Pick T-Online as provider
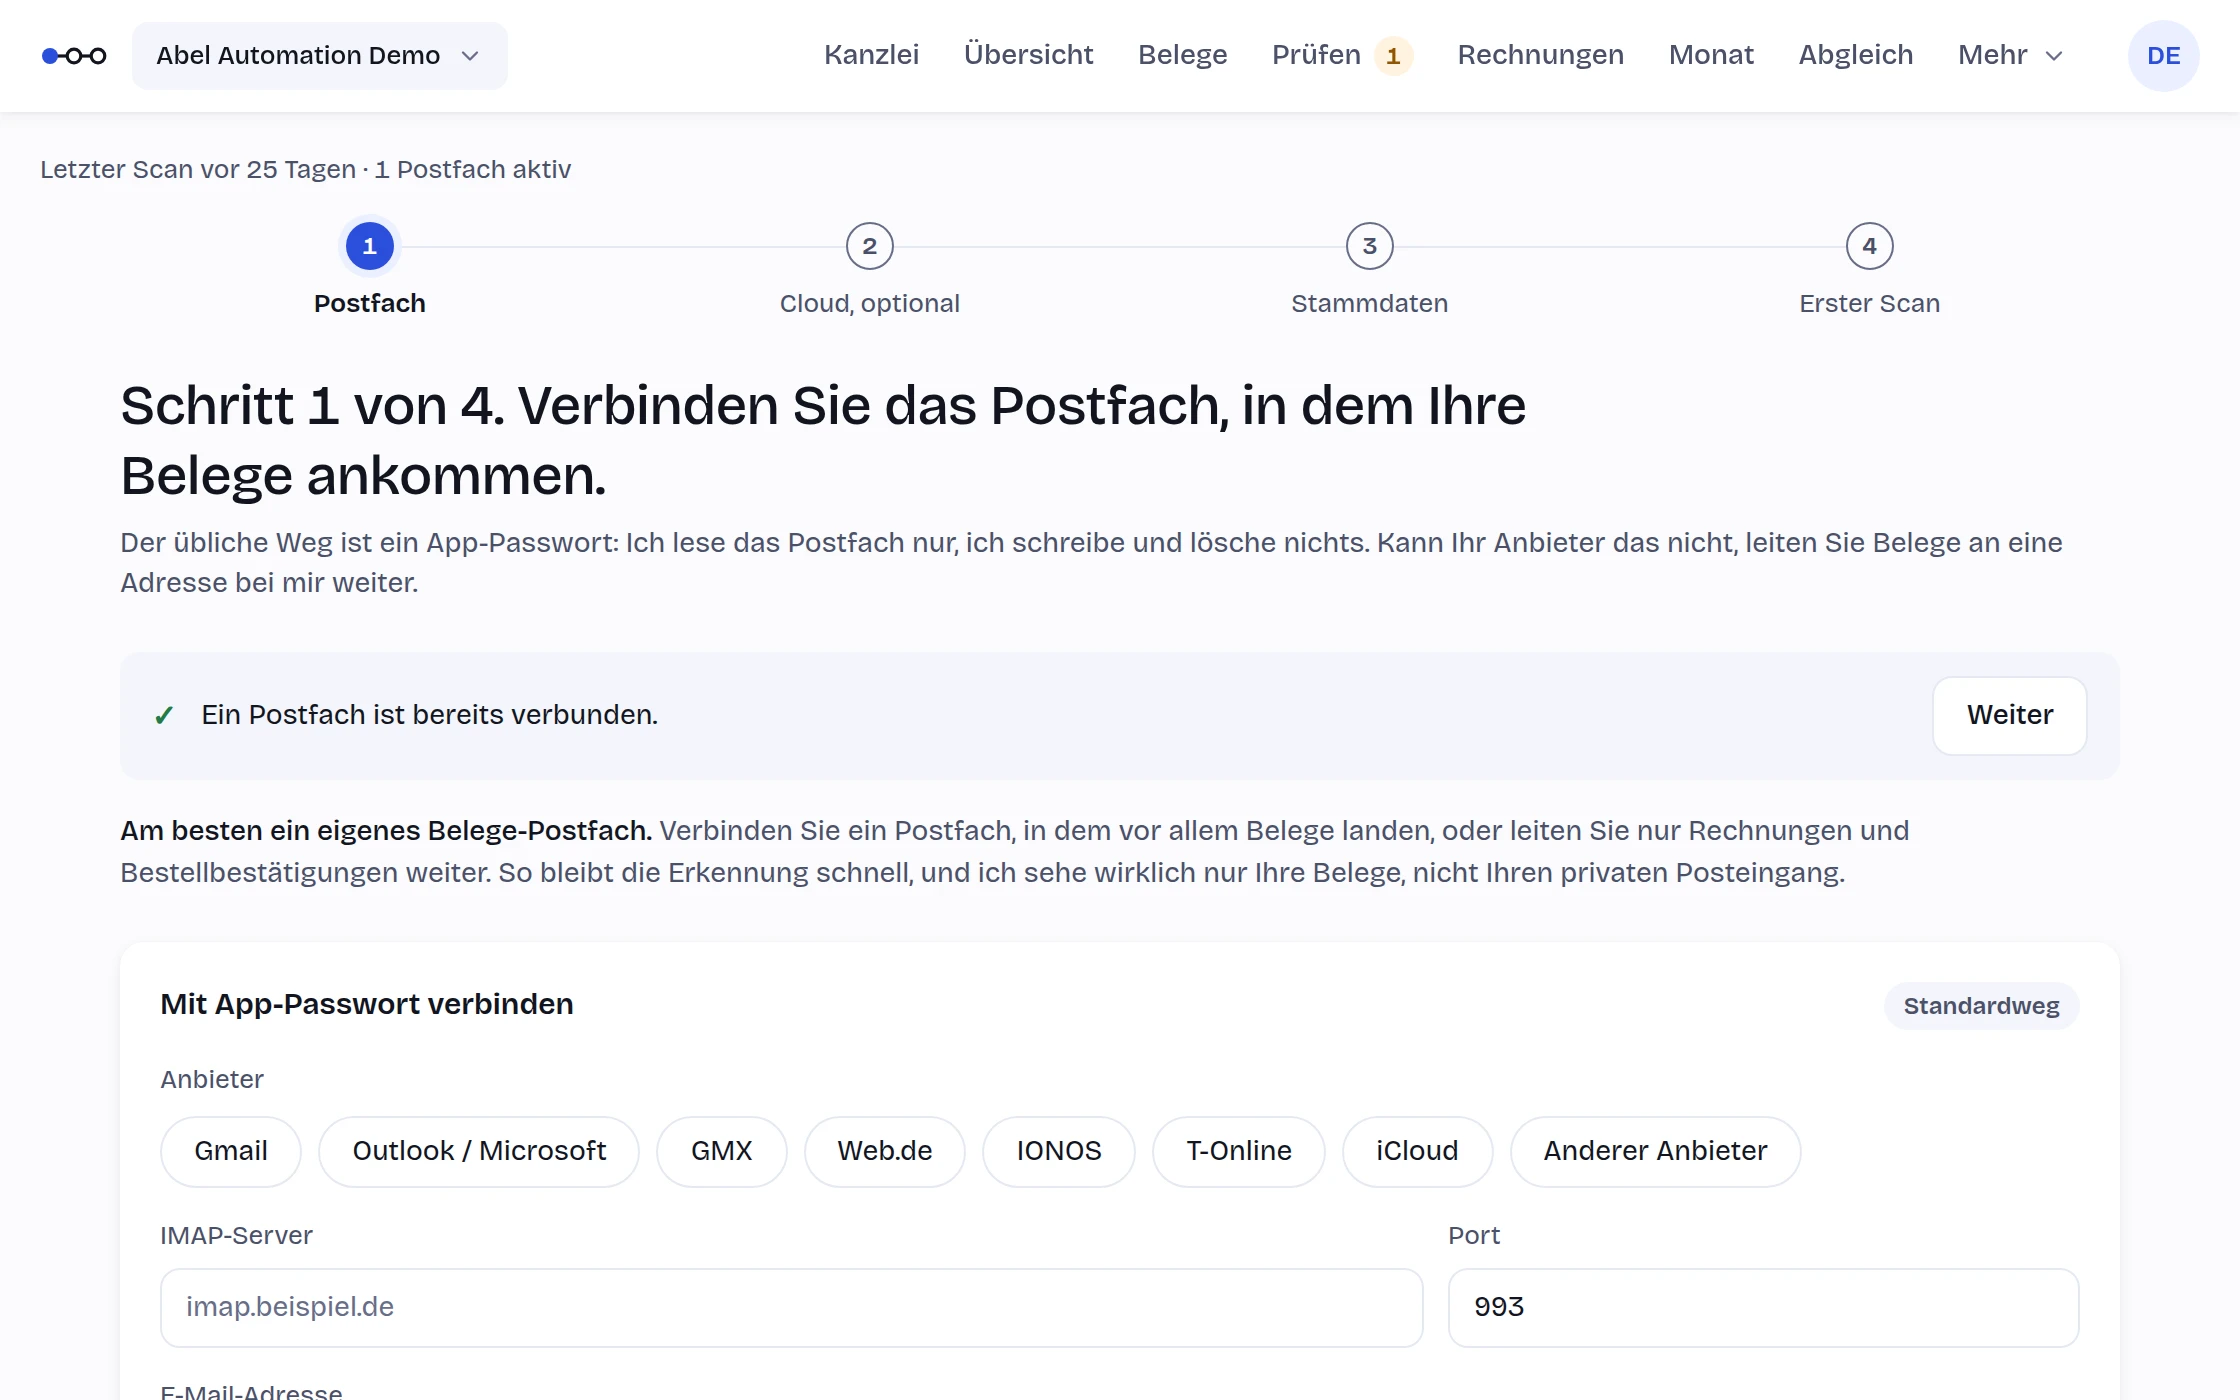The height and width of the screenshot is (1400, 2240). [x=1239, y=1151]
